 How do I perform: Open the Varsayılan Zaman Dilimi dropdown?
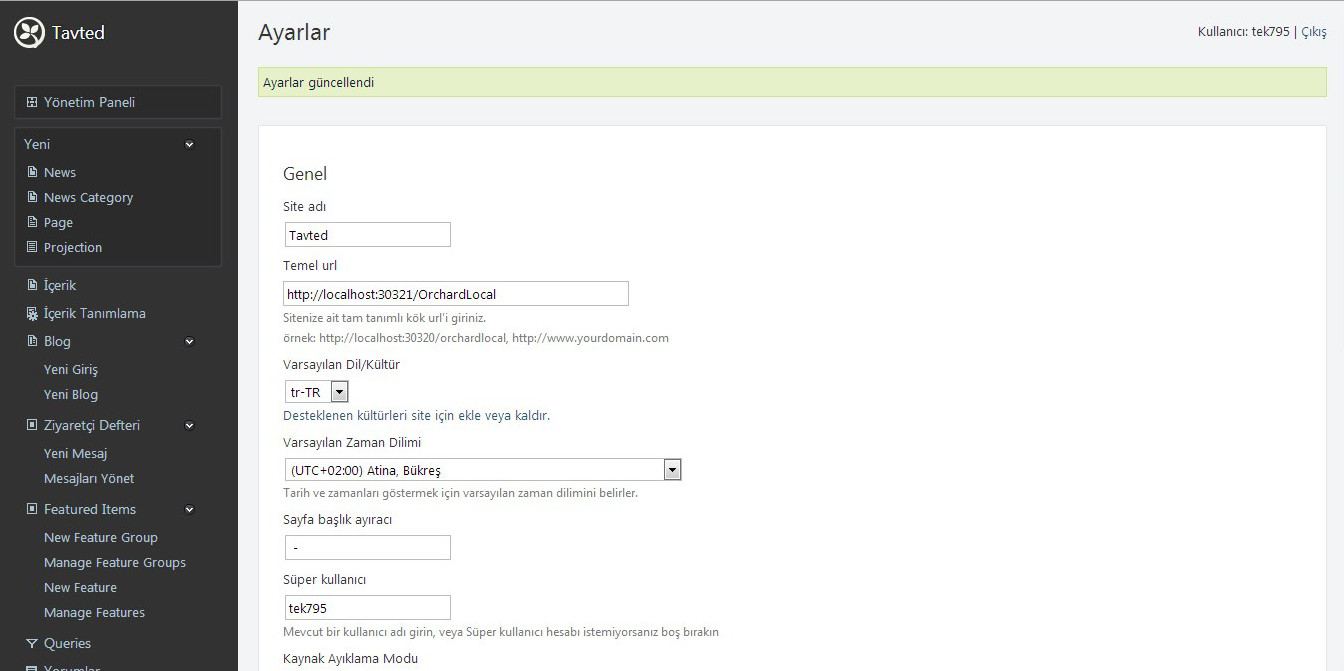click(x=672, y=470)
